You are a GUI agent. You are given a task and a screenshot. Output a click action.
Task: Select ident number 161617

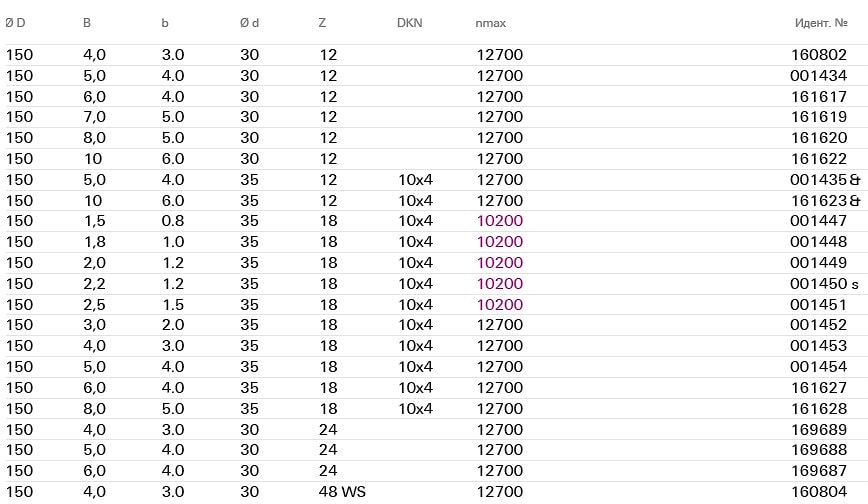(x=819, y=97)
